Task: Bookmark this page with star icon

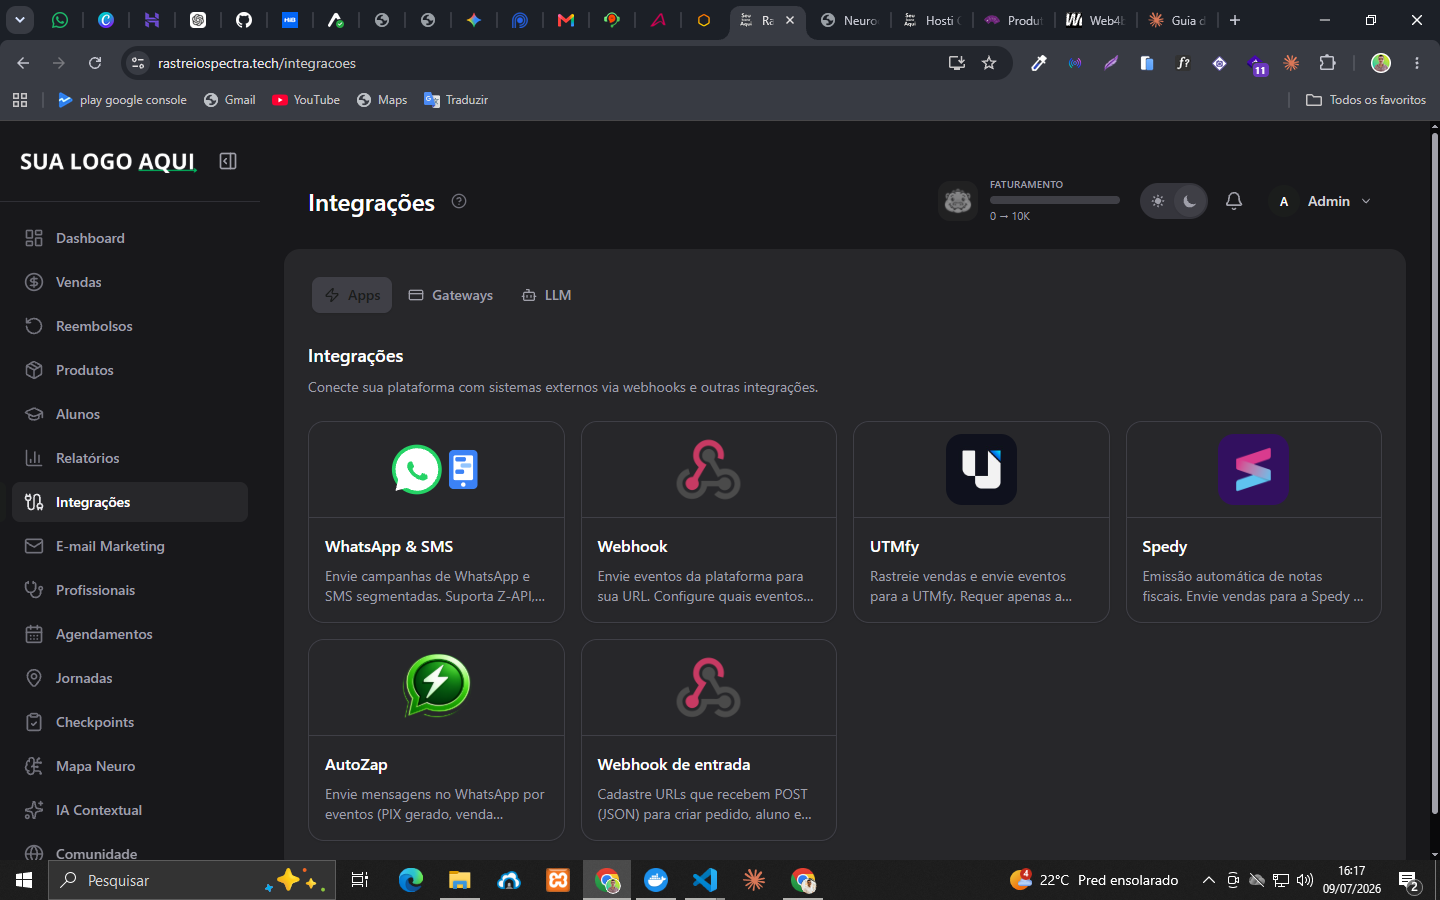Action: 989,63
